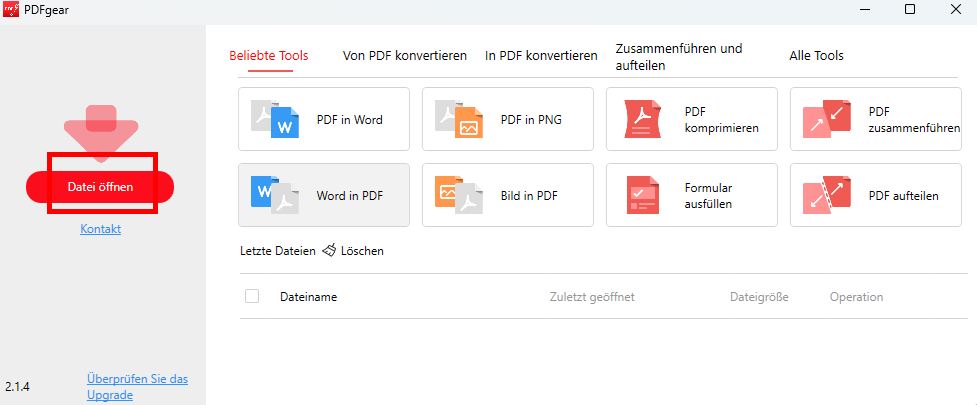
Task: Tick the select-all checkbox beside Dateiname
Action: (252, 297)
